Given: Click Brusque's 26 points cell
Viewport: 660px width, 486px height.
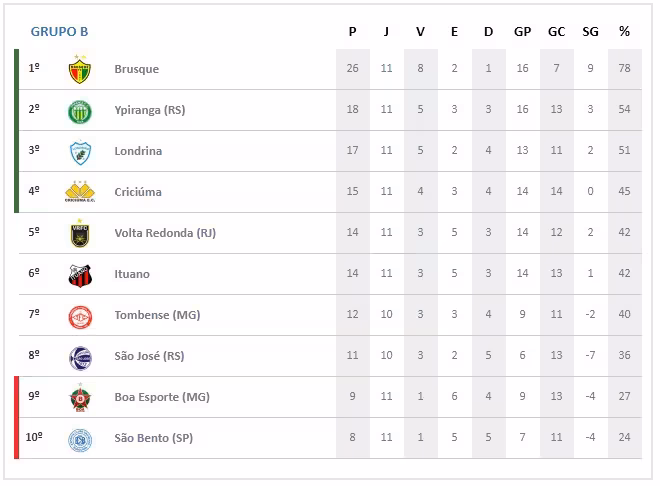Looking at the screenshot, I should [x=352, y=69].
